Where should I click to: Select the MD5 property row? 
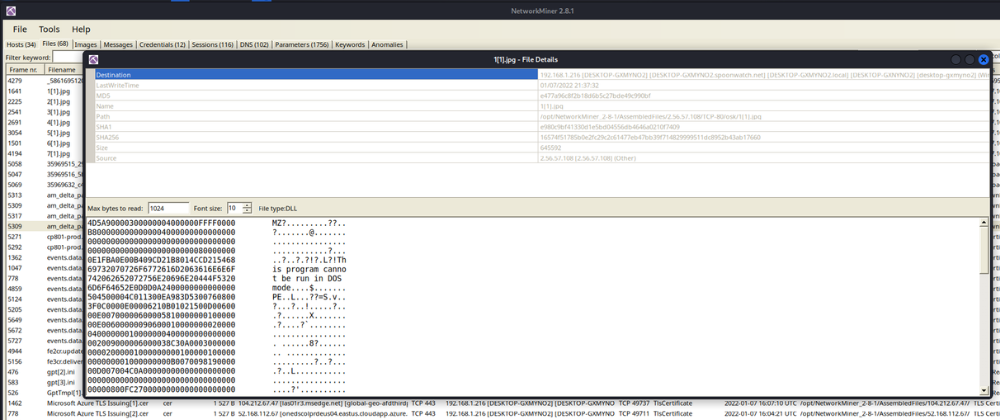[538, 96]
